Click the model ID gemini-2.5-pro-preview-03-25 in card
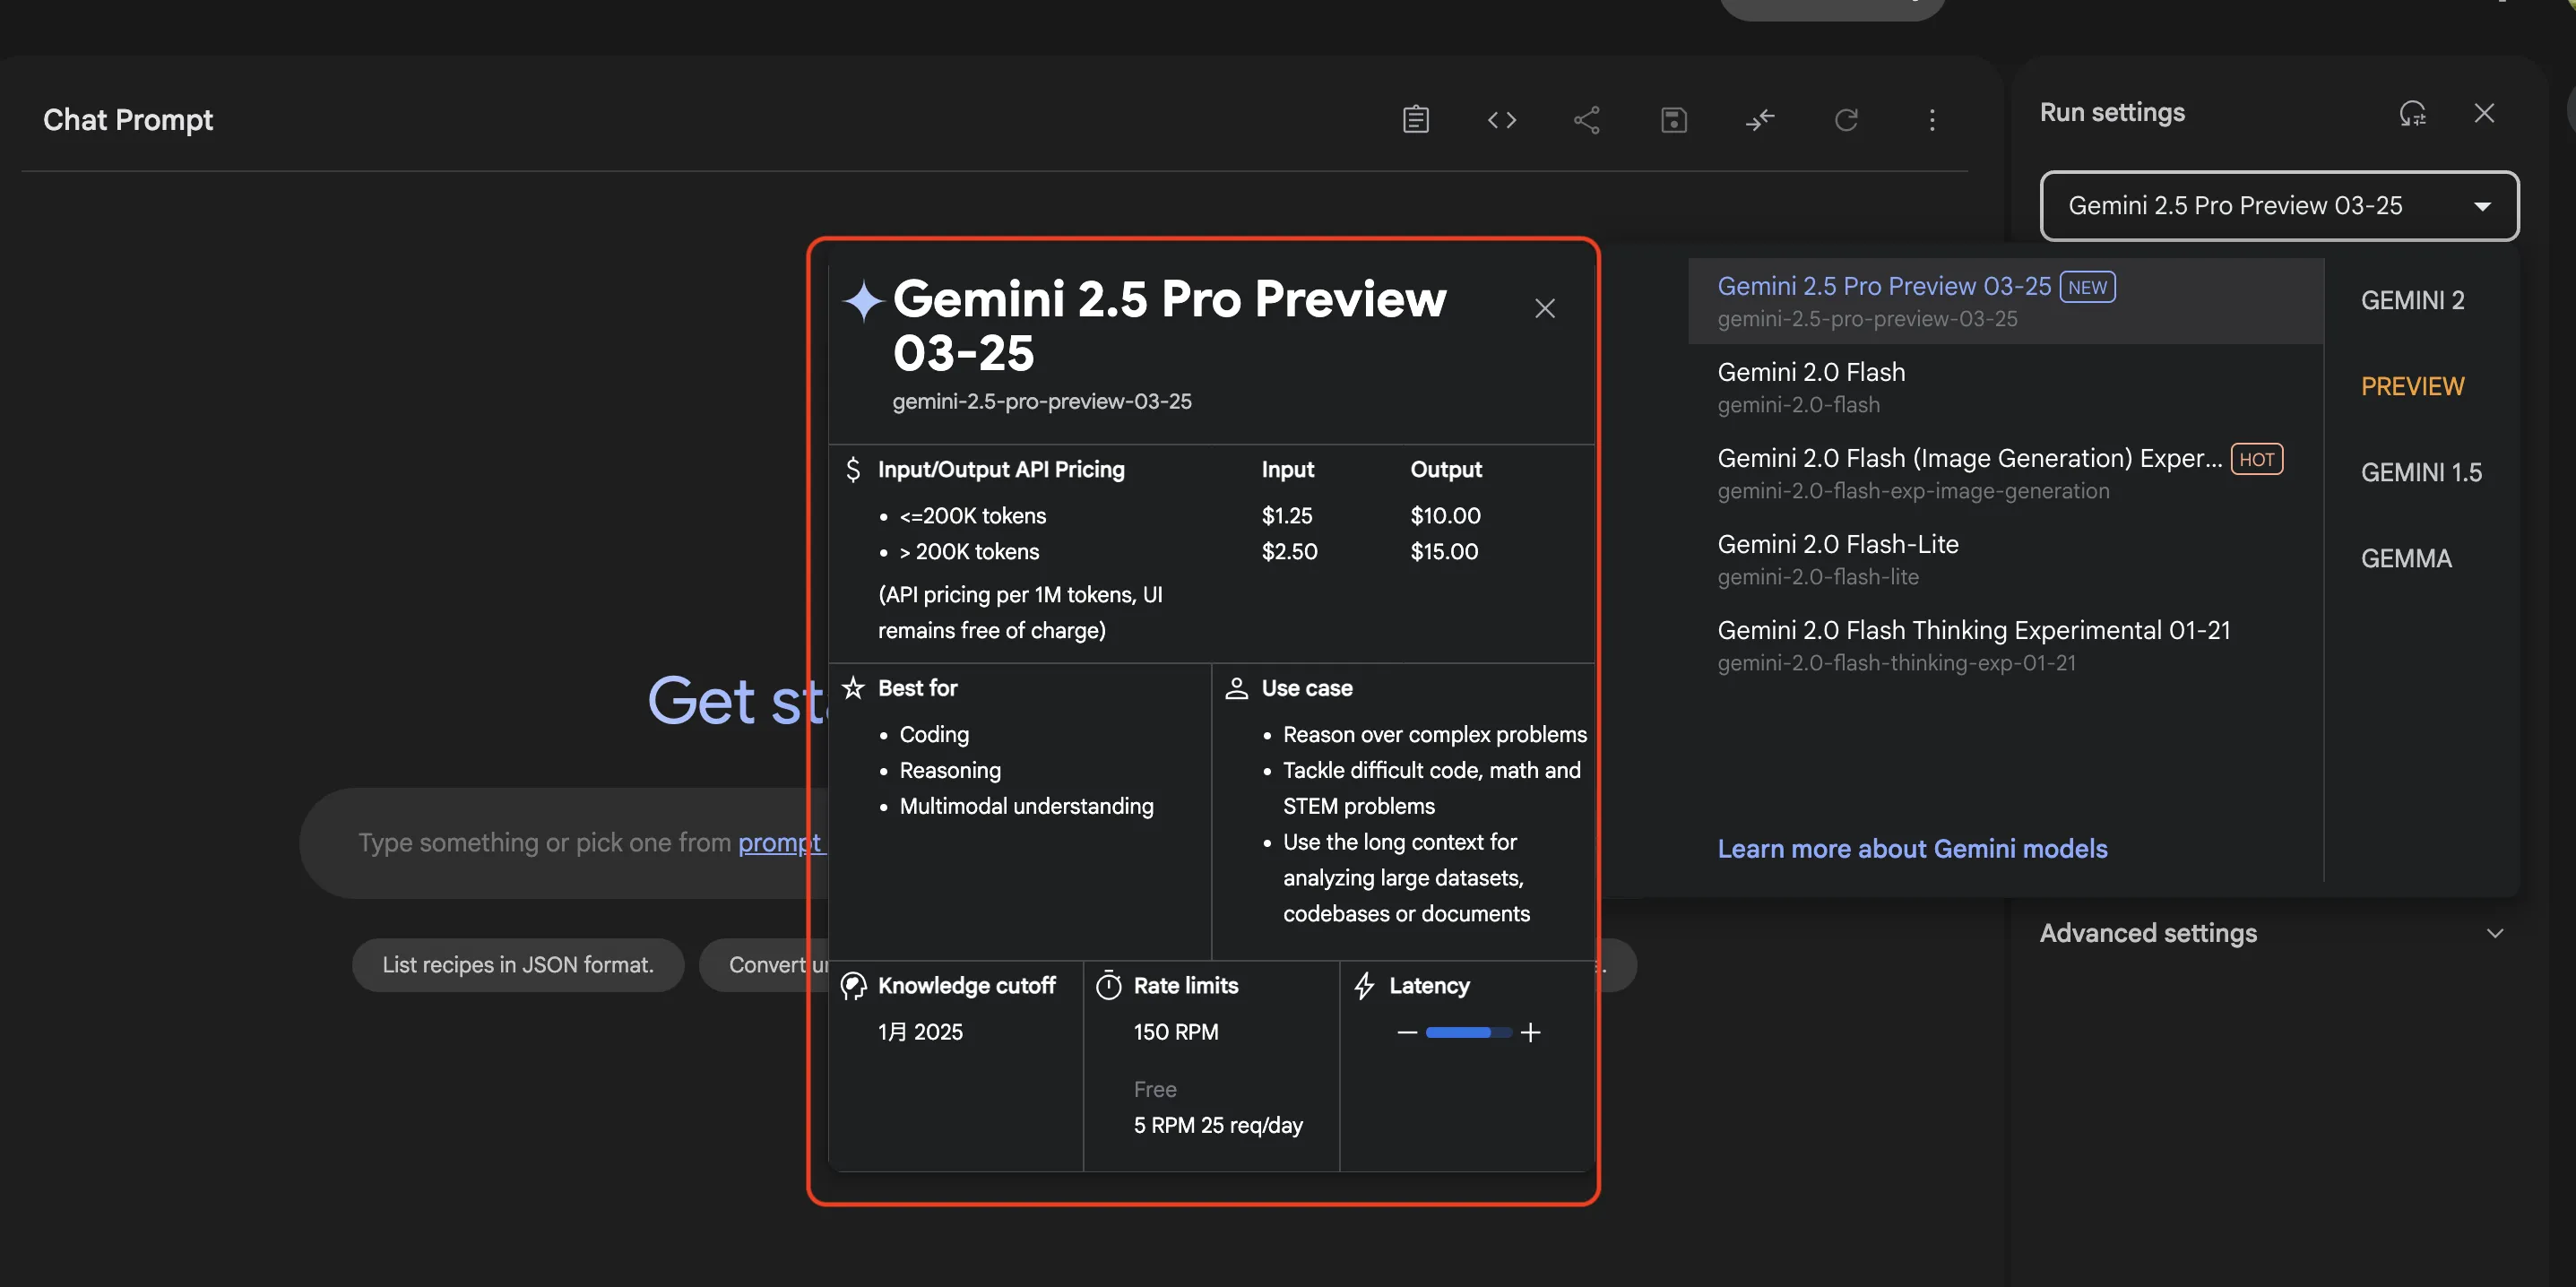This screenshot has width=2576, height=1287. tap(1041, 401)
